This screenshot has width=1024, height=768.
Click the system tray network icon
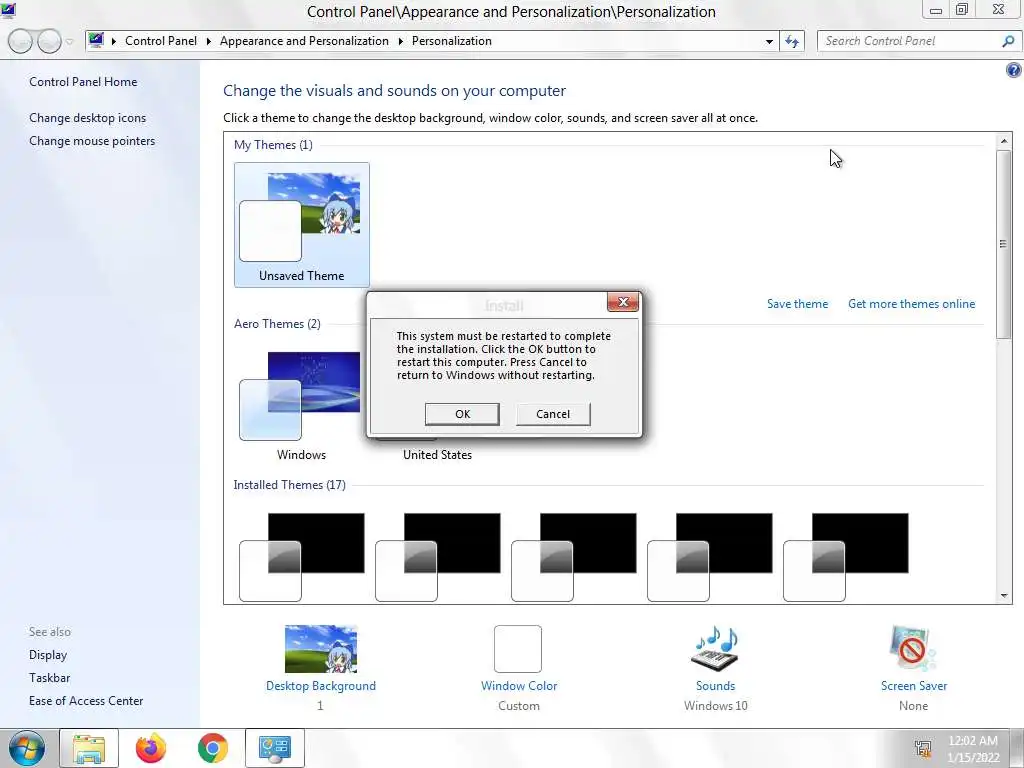click(x=923, y=749)
